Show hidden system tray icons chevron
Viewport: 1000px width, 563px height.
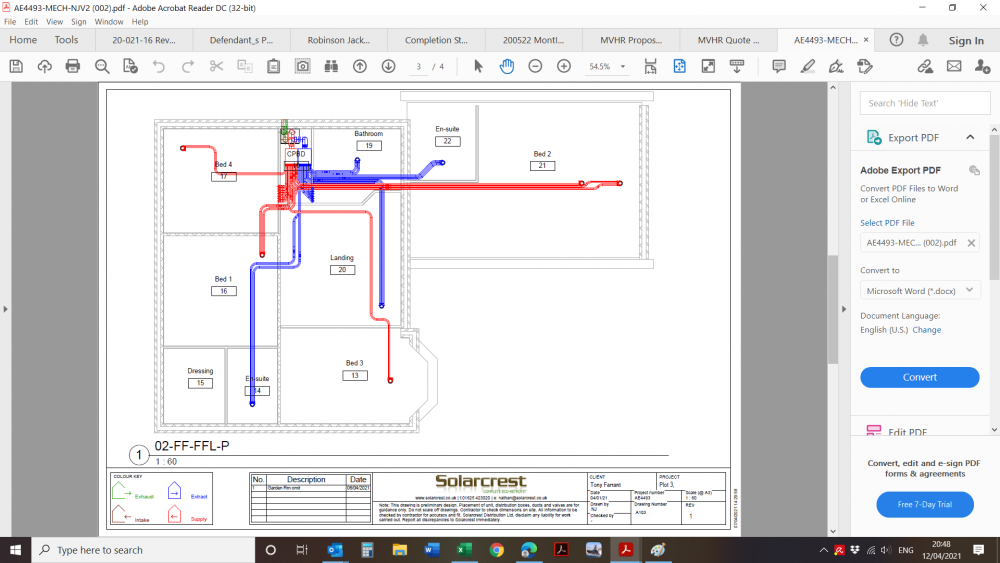tap(823, 550)
